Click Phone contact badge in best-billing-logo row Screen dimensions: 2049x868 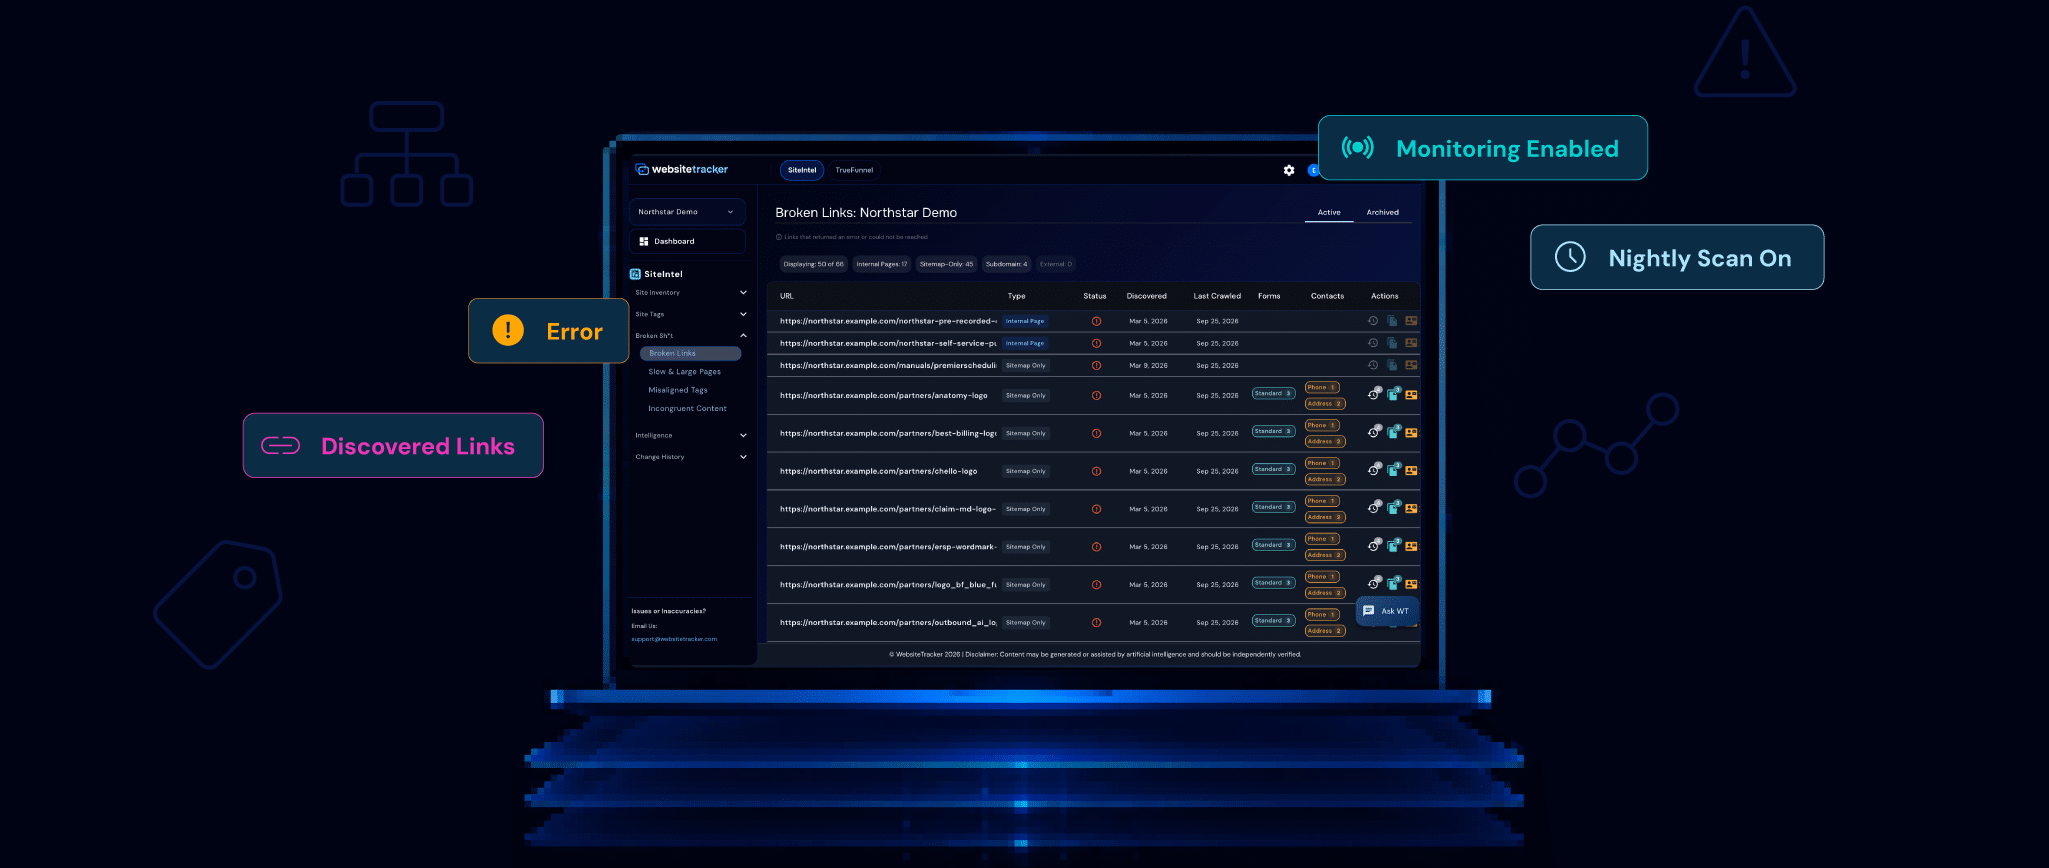coord(1322,425)
